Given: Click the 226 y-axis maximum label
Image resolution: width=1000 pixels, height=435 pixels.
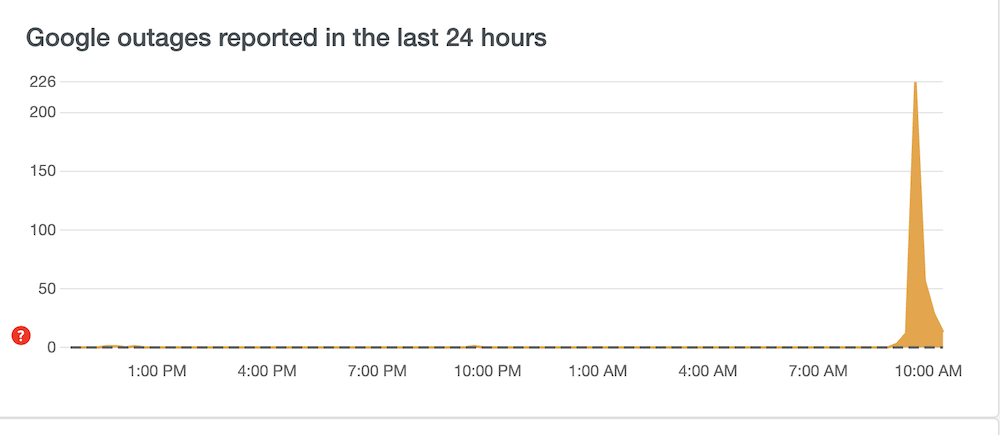Looking at the screenshot, I should (x=42, y=81).
